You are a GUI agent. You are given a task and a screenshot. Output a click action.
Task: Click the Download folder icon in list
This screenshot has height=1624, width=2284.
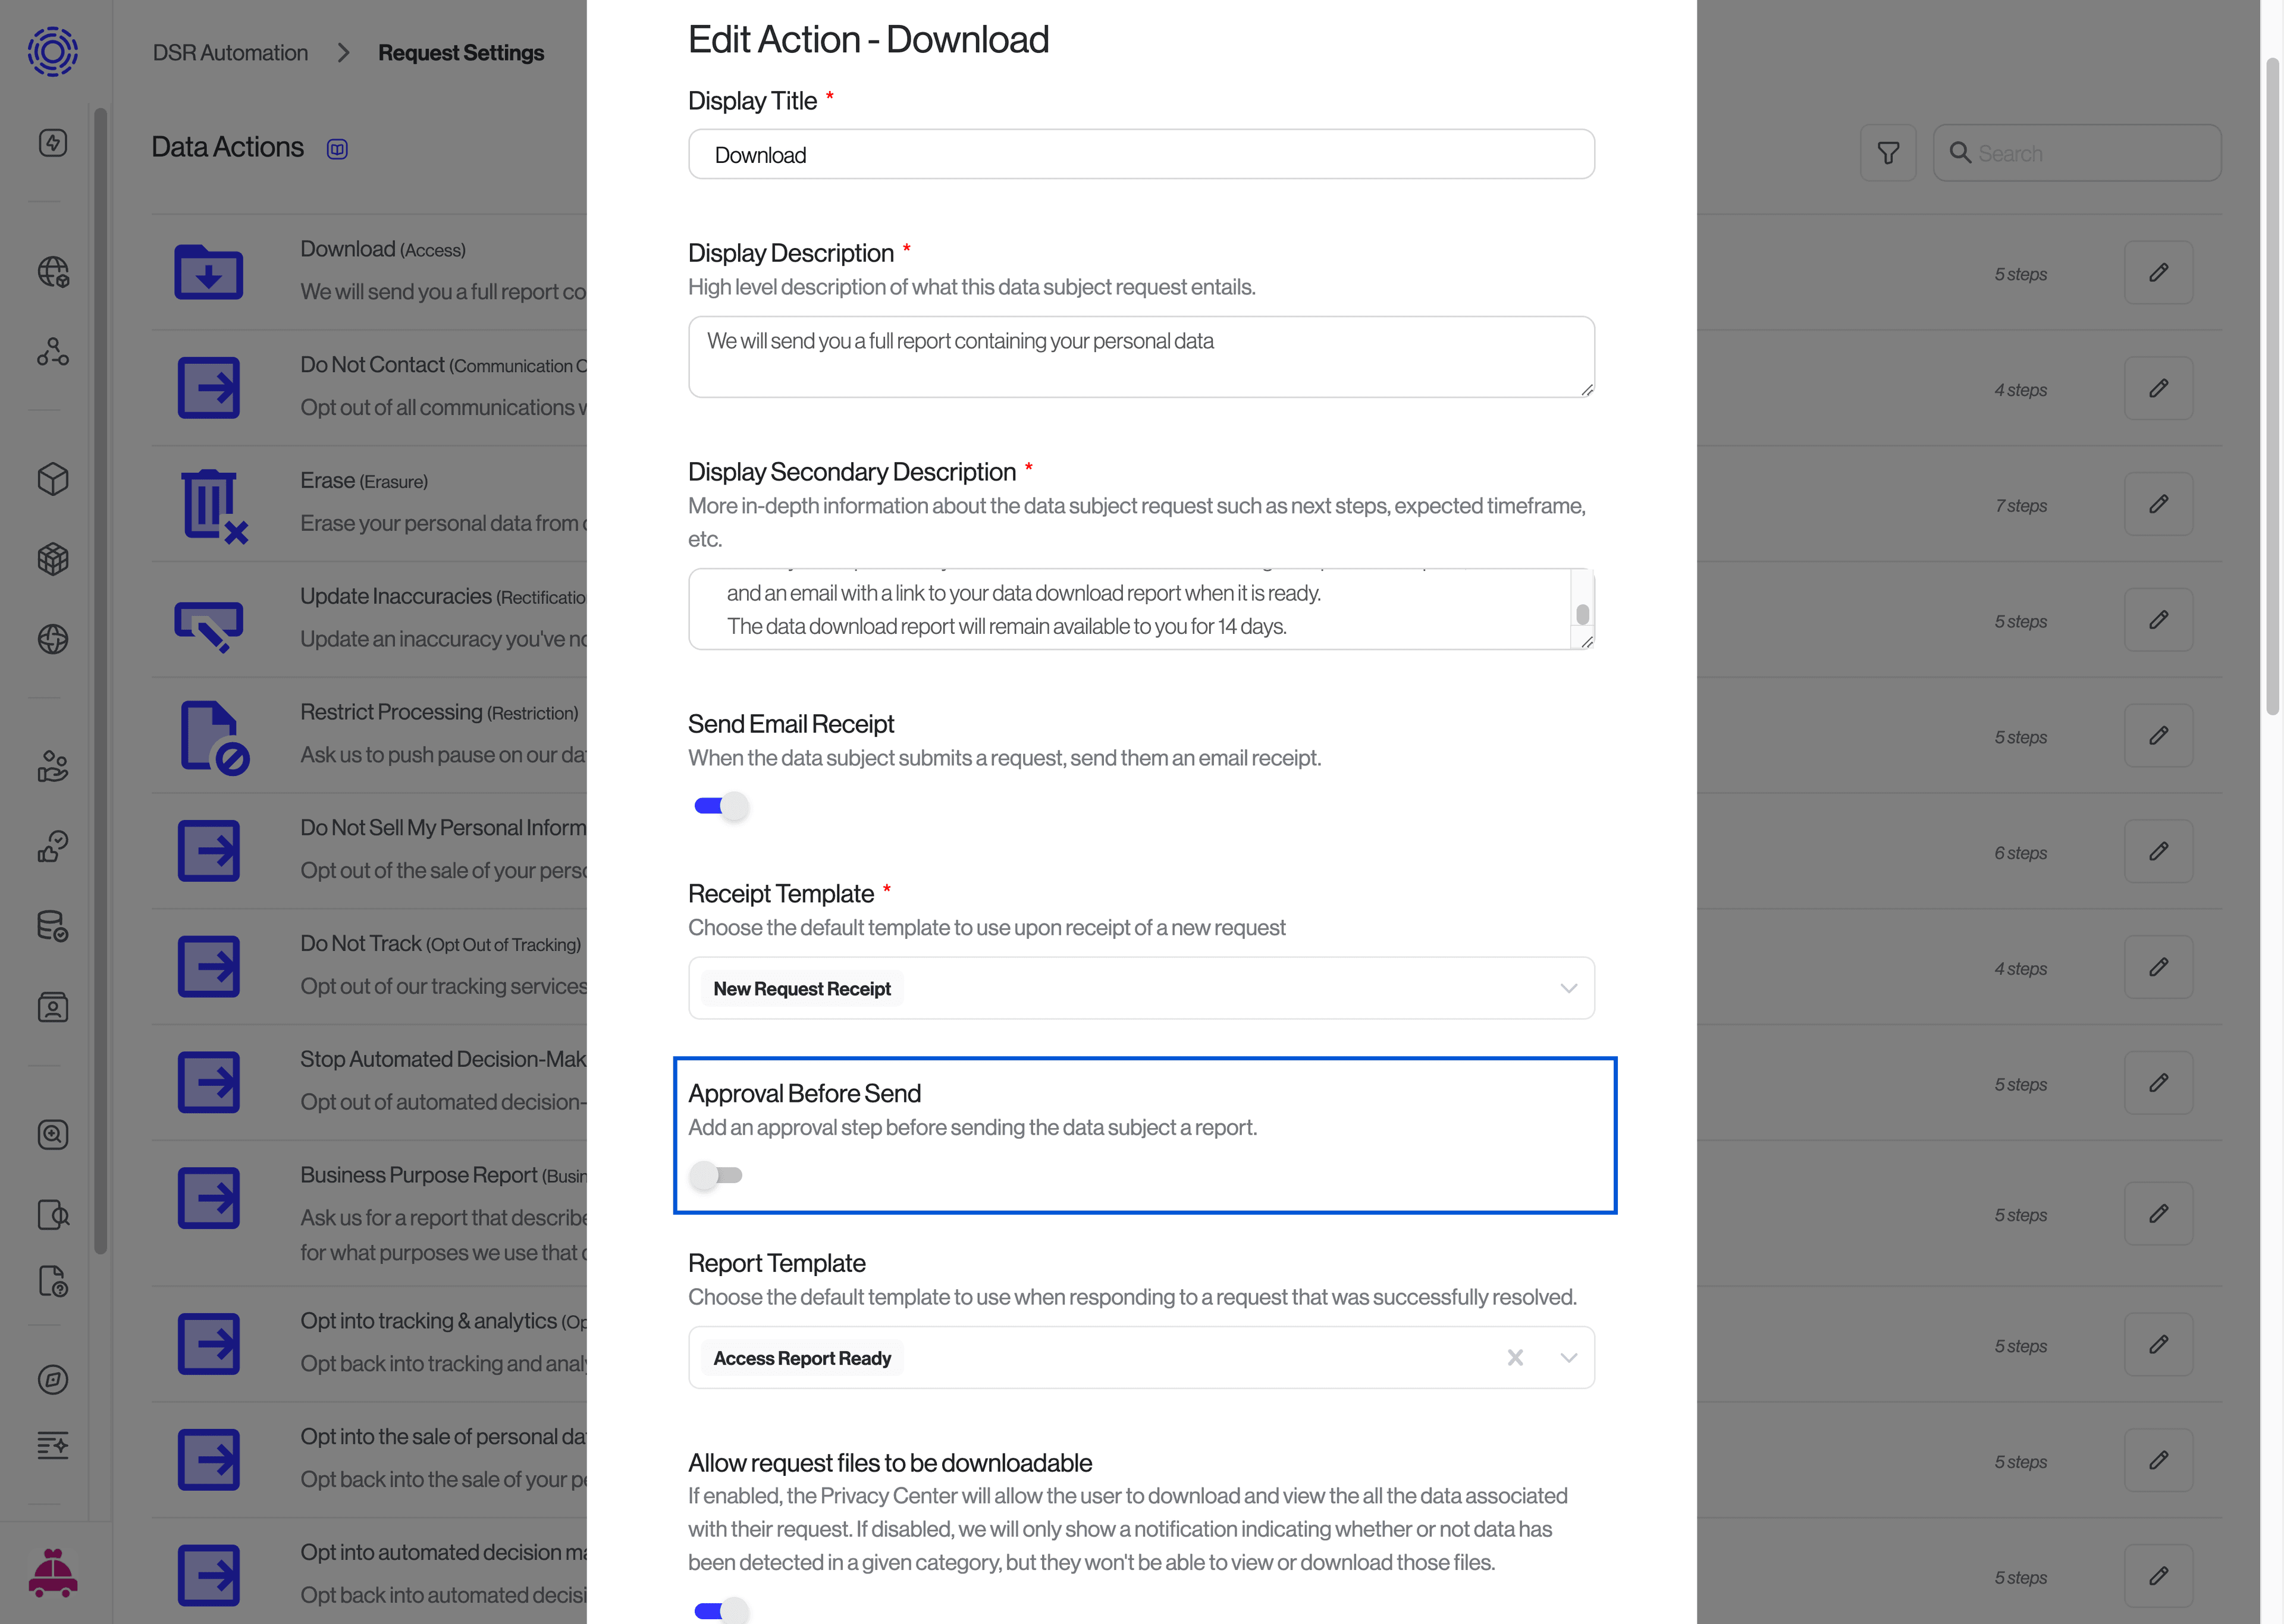click(x=209, y=272)
